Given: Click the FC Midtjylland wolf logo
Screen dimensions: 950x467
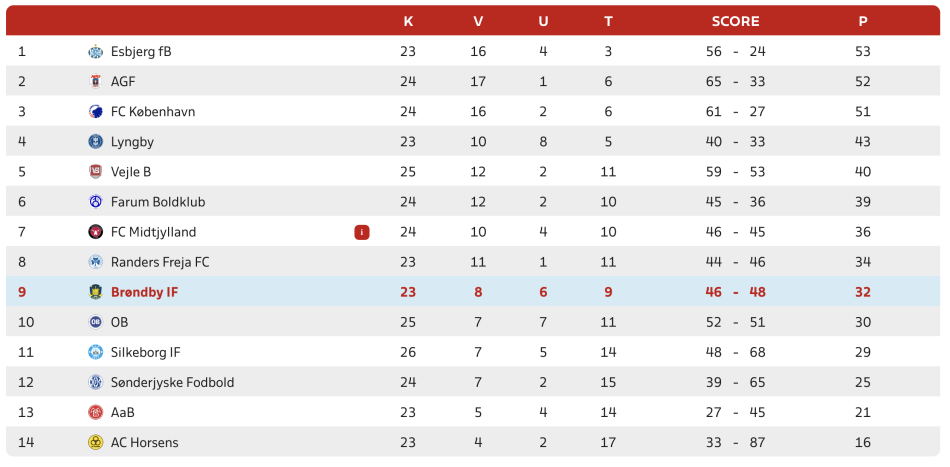Looking at the screenshot, I should tap(95, 232).
